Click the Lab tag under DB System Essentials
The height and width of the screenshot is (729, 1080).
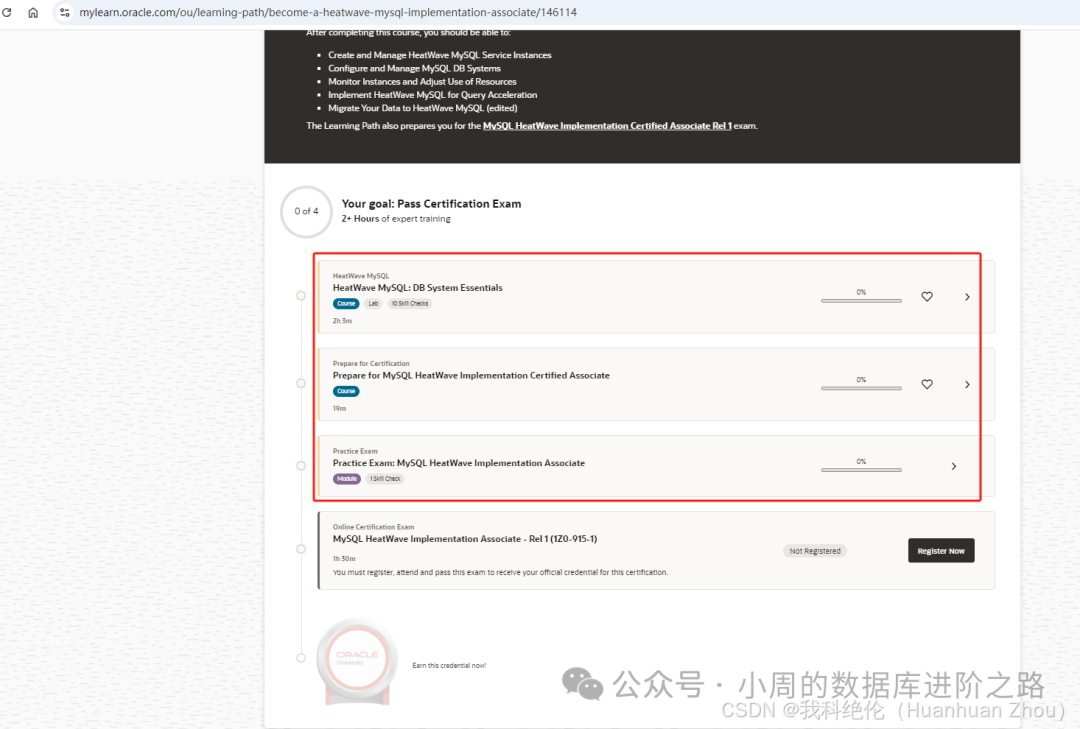(373, 304)
